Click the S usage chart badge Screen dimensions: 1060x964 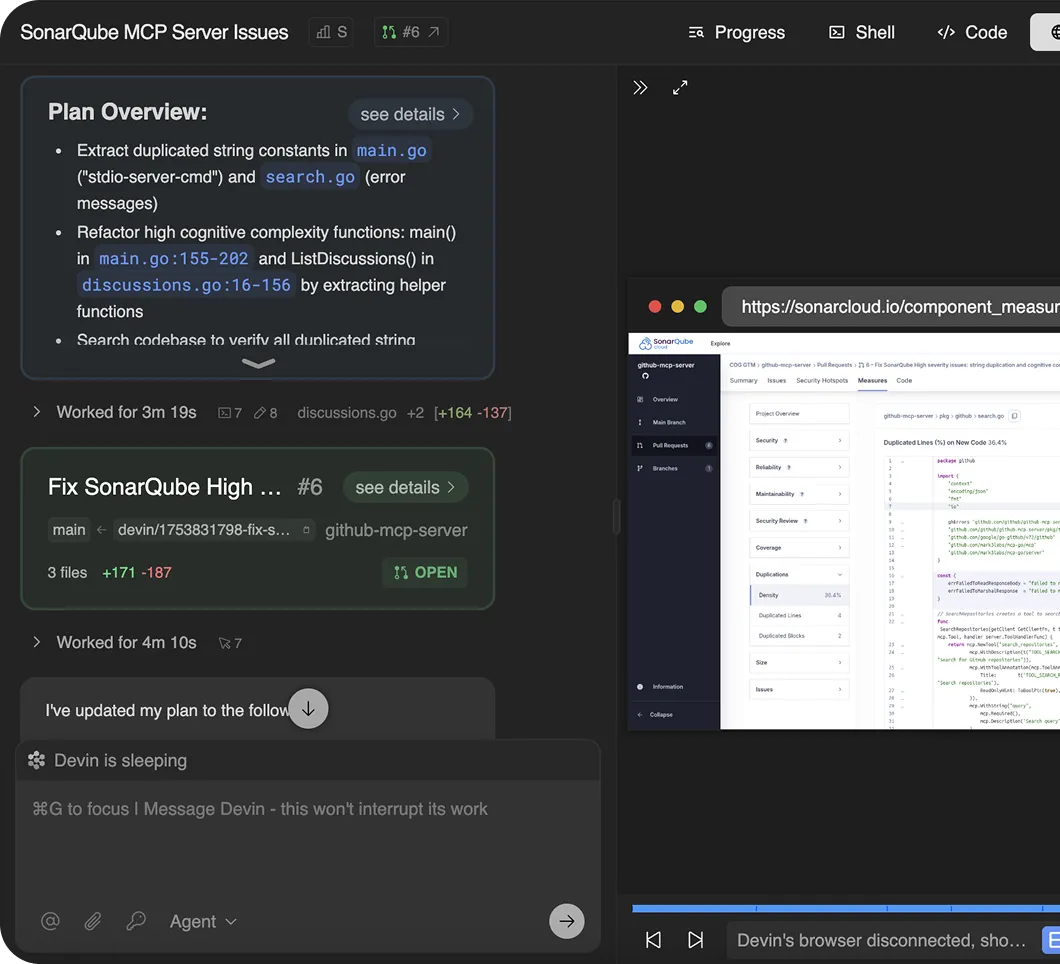(331, 32)
